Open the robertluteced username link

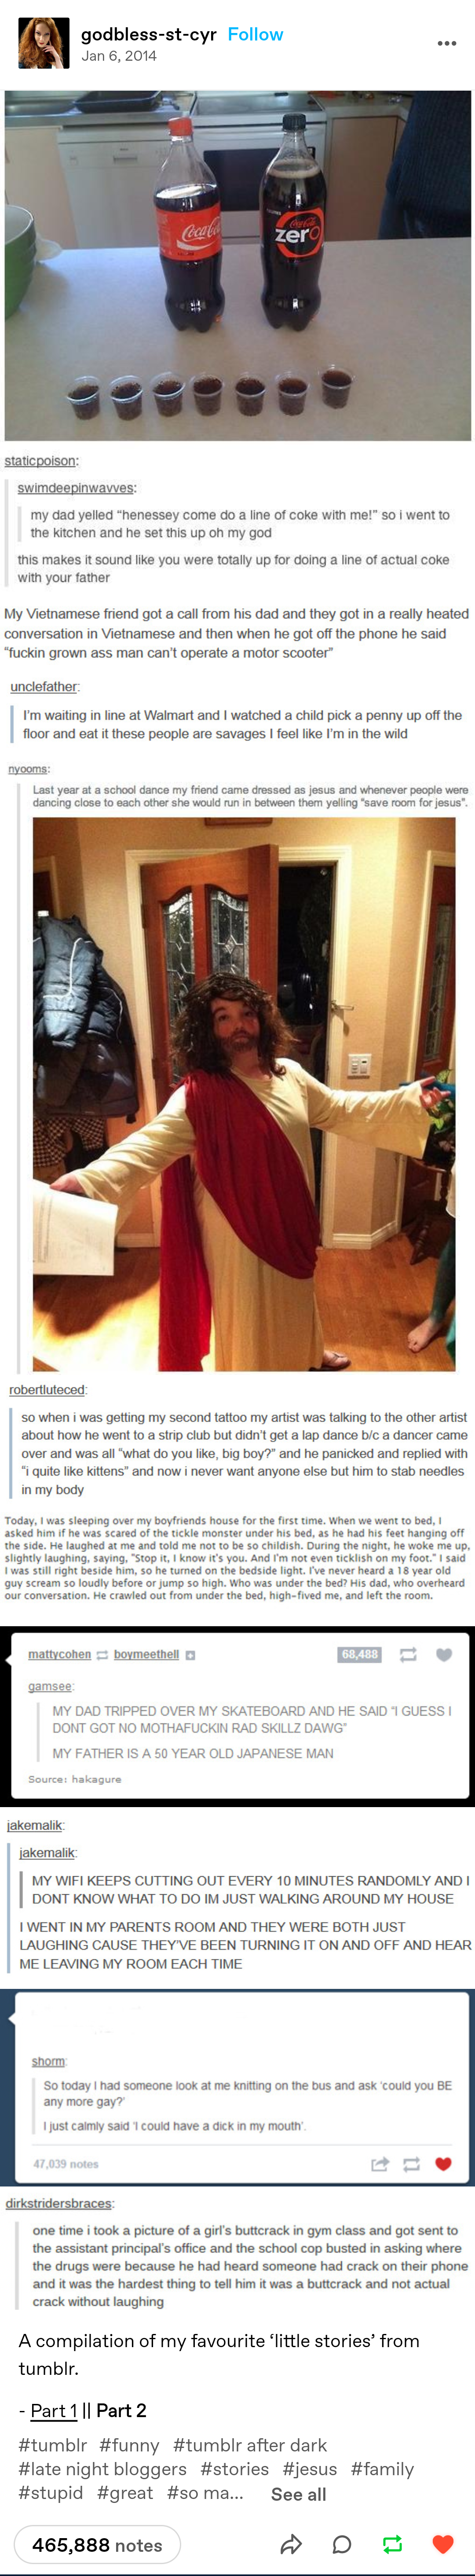coord(48,1389)
